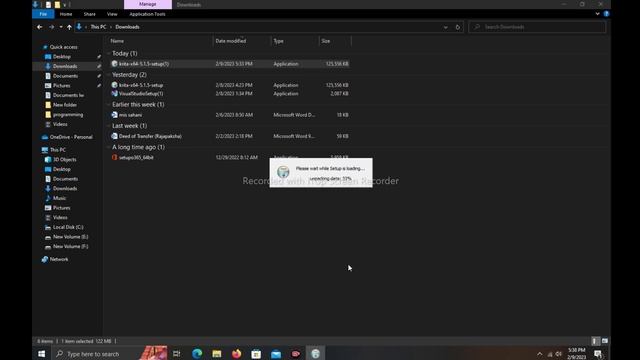Select the VisualStudioSetup(1) file icon

(114, 93)
